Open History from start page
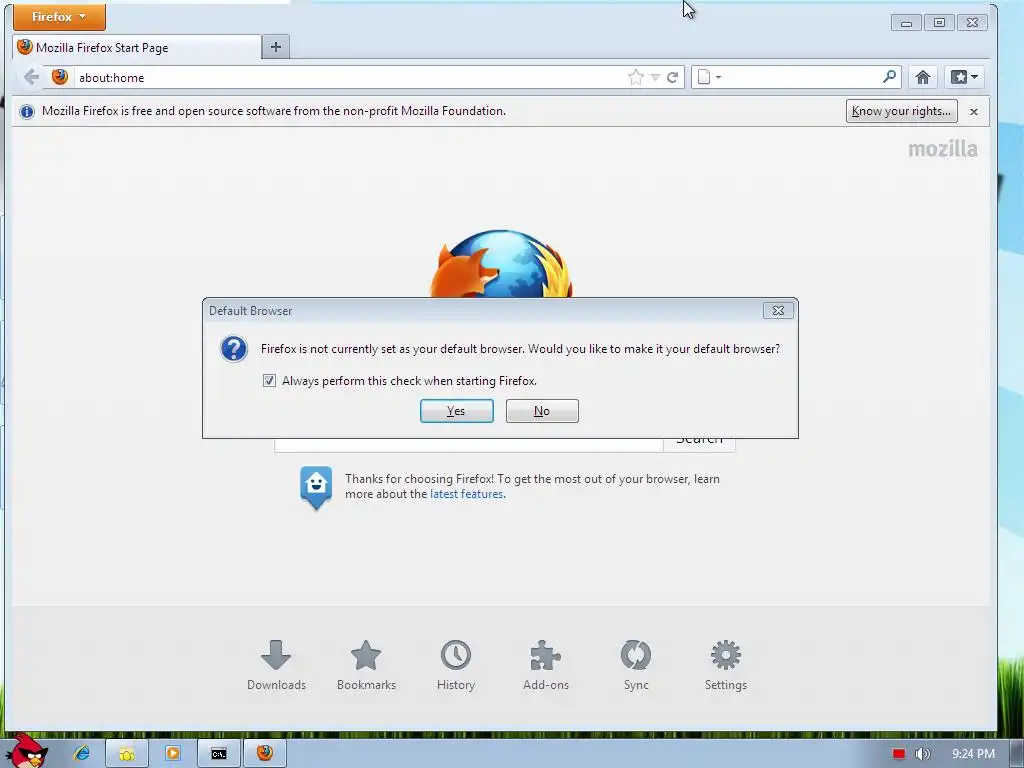 click(x=456, y=665)
